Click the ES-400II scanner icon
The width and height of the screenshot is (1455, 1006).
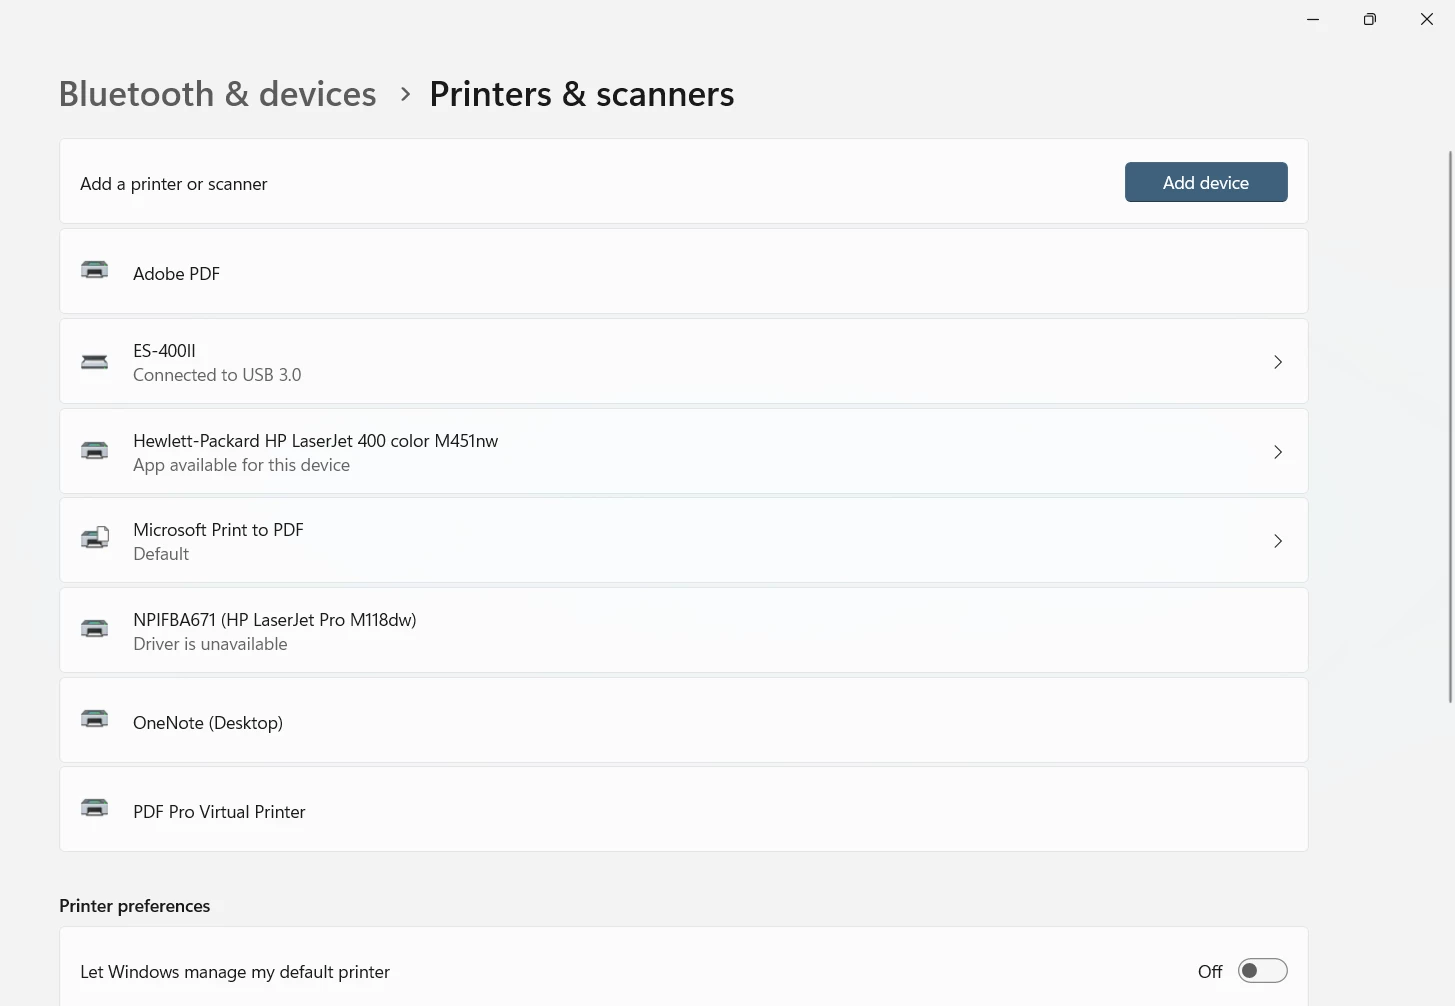pos(94,361)
